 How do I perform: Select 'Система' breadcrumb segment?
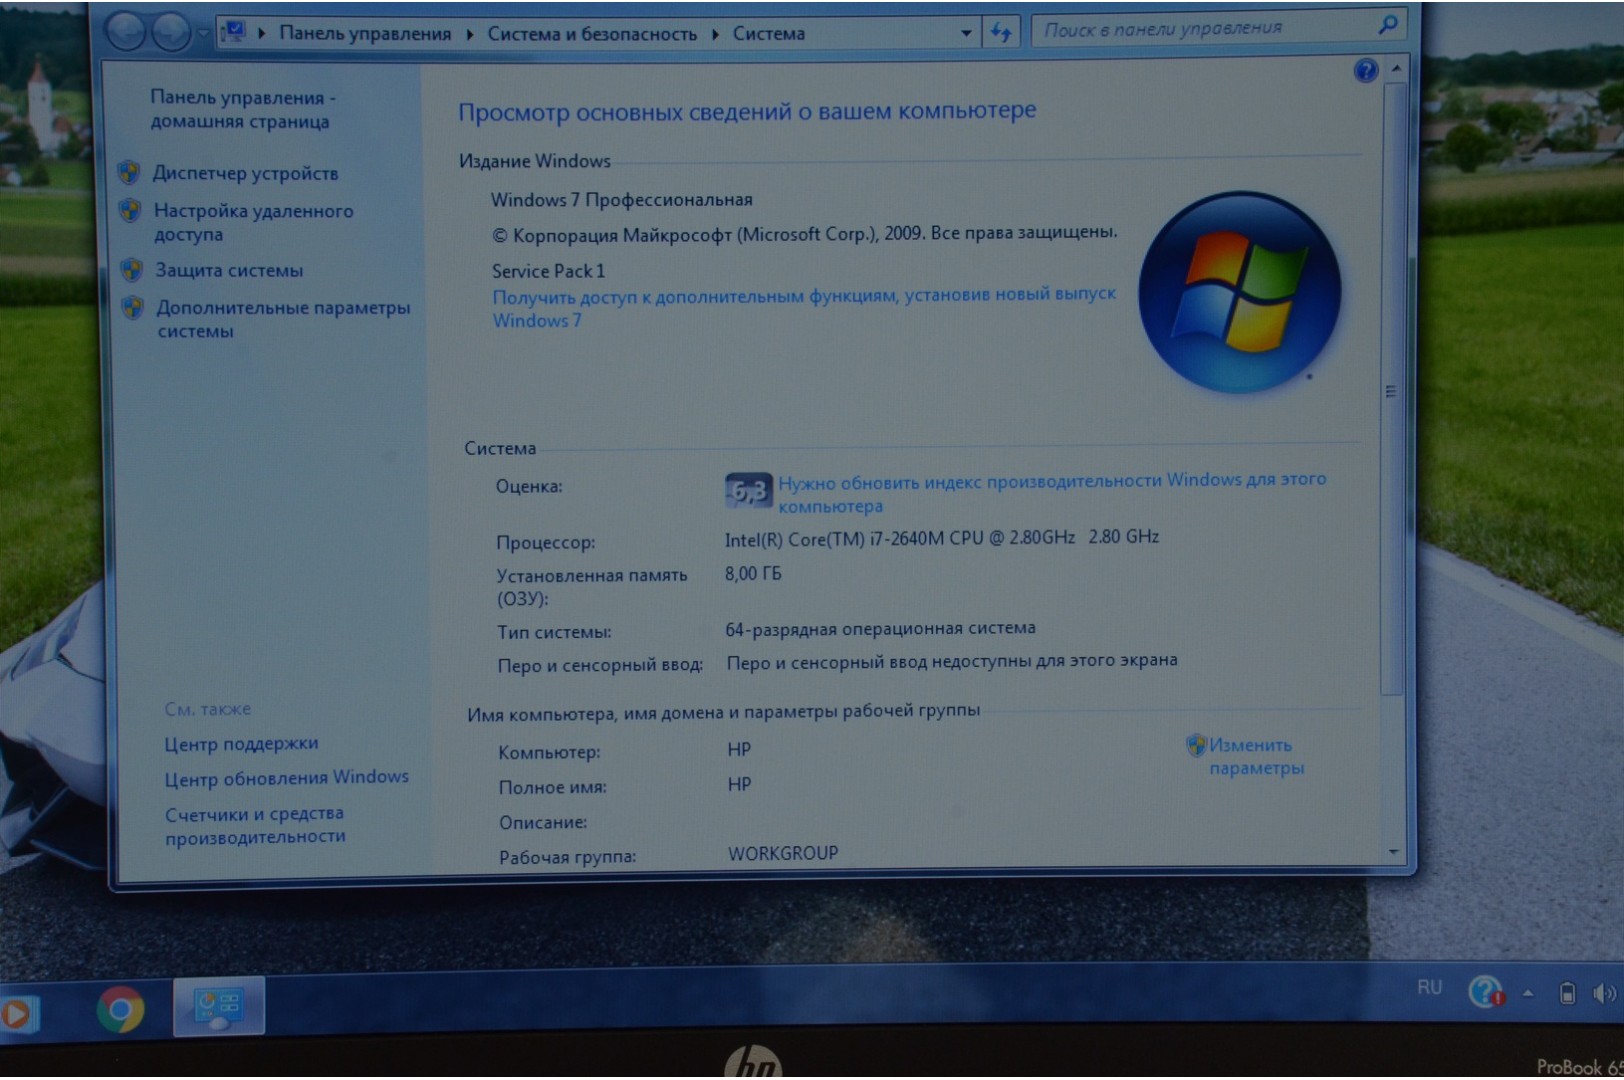[768, 34]
